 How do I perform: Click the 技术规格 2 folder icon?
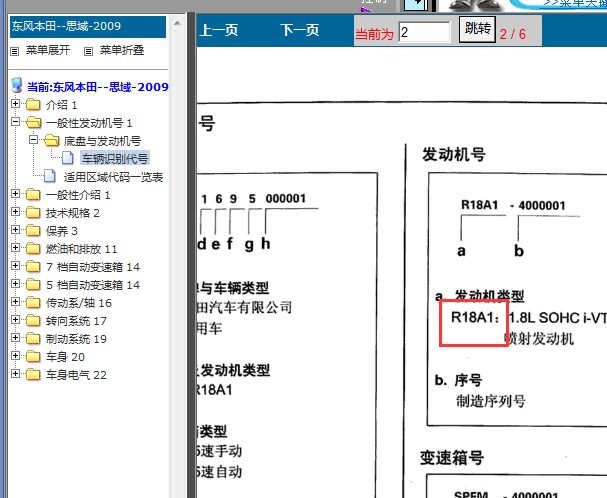[x=33, y=213]
